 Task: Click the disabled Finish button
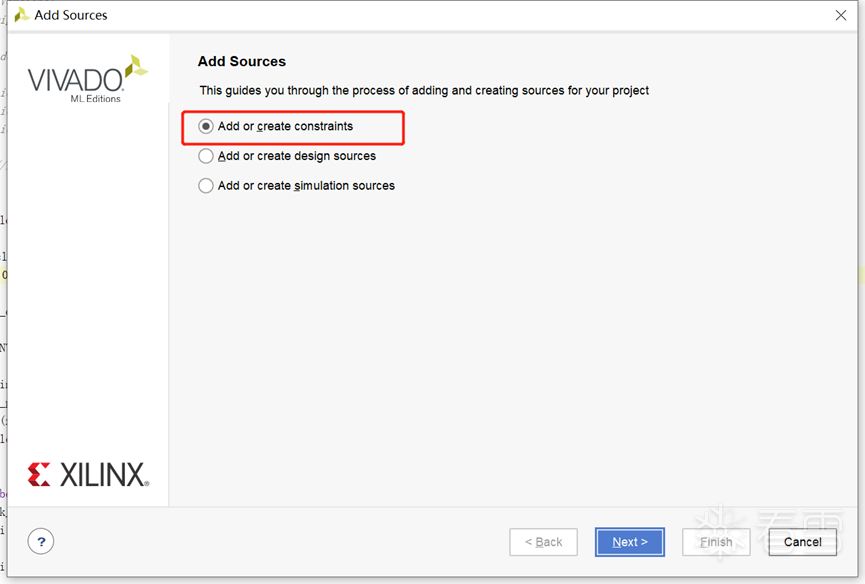(x=716, y=542)
